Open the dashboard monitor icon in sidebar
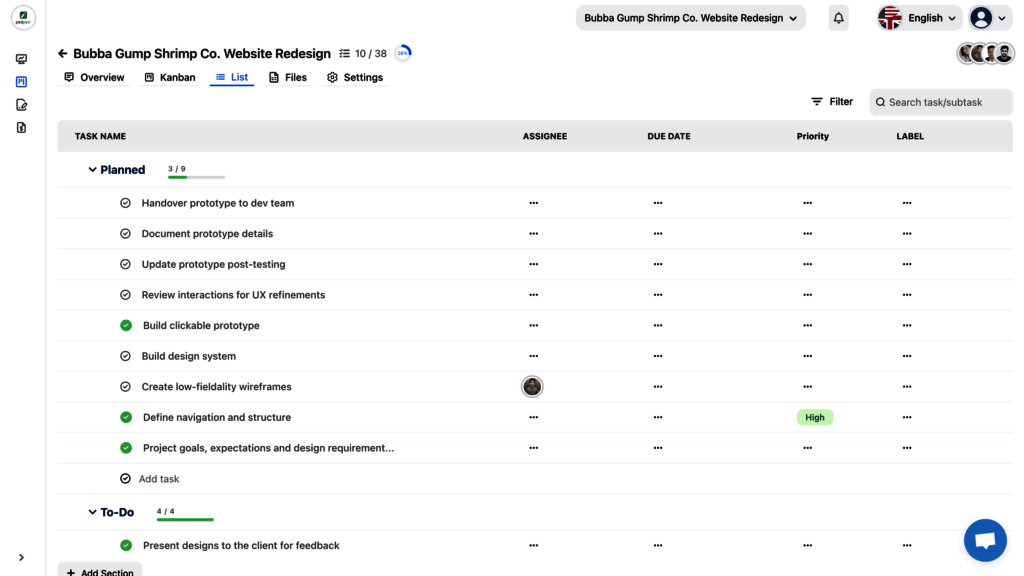 [x=21, y=60]
